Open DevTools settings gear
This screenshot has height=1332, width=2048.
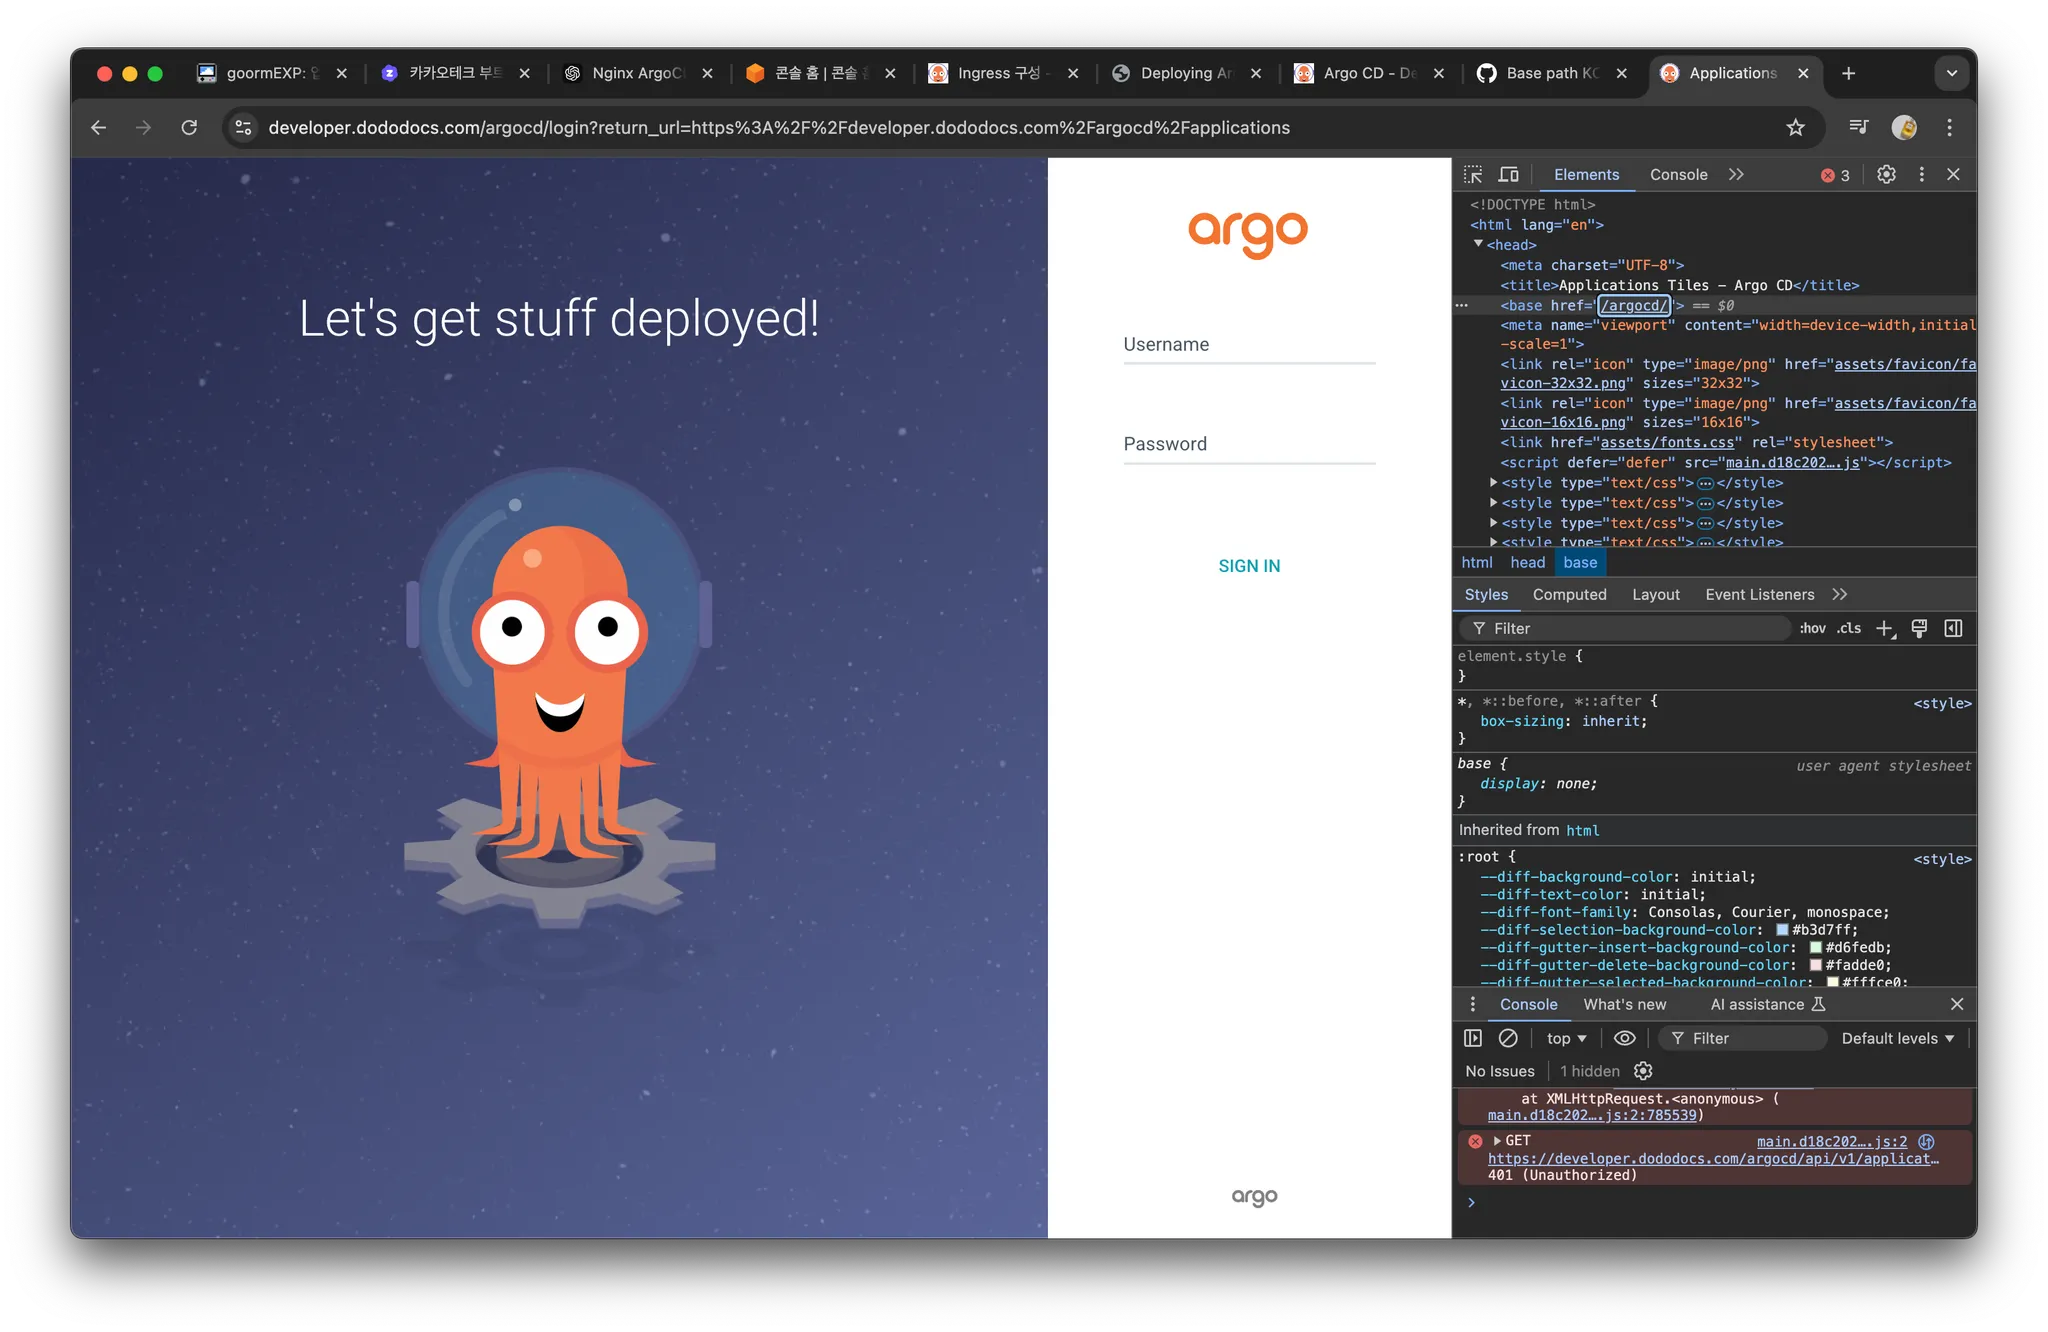click(x=1886, y=175)
